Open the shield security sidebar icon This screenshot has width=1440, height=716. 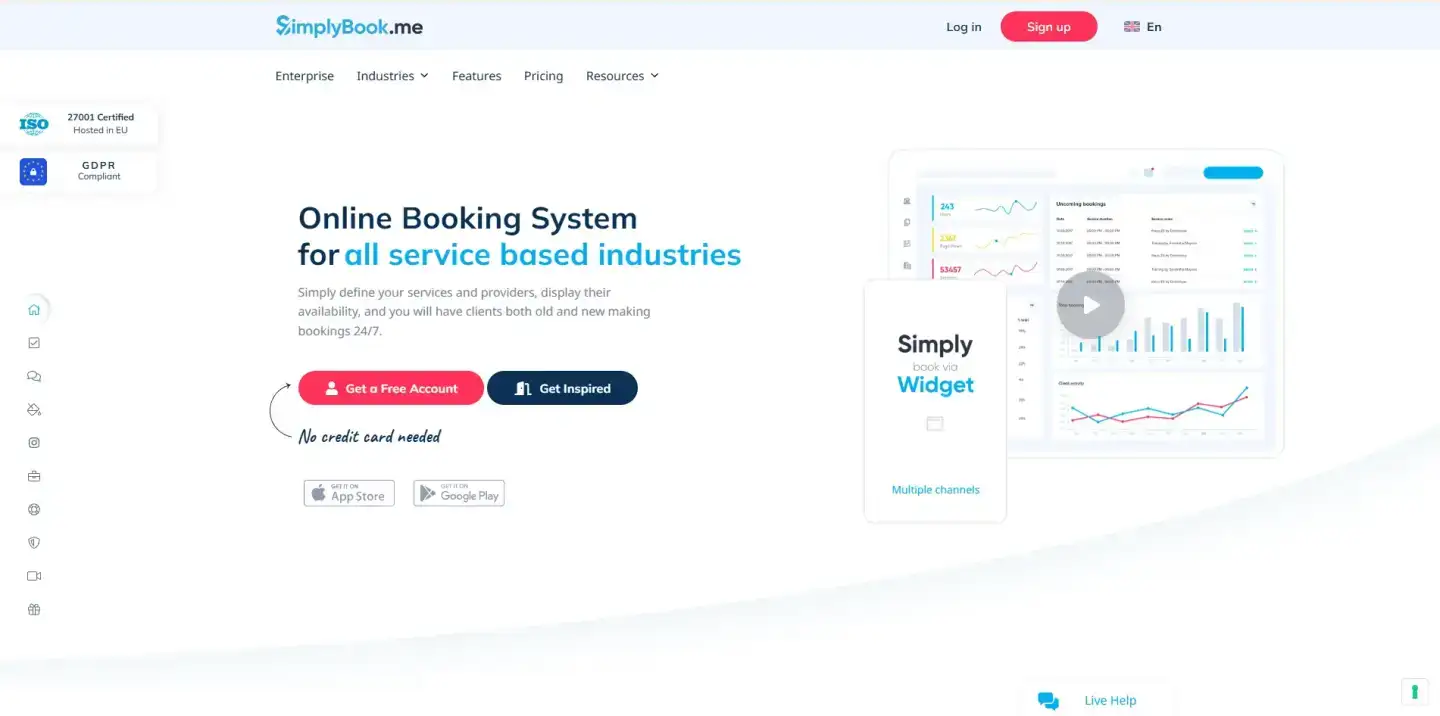tap(34, 543)
